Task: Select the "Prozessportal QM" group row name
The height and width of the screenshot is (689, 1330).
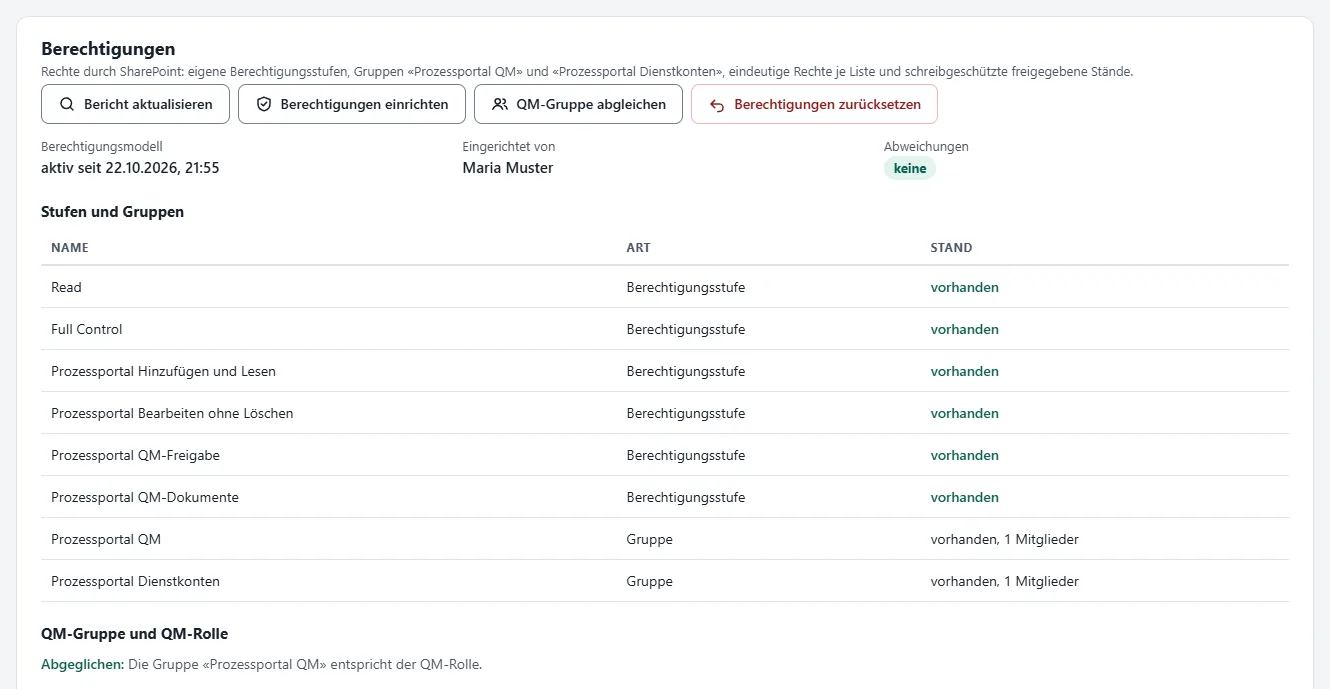Action: (106, 539)
